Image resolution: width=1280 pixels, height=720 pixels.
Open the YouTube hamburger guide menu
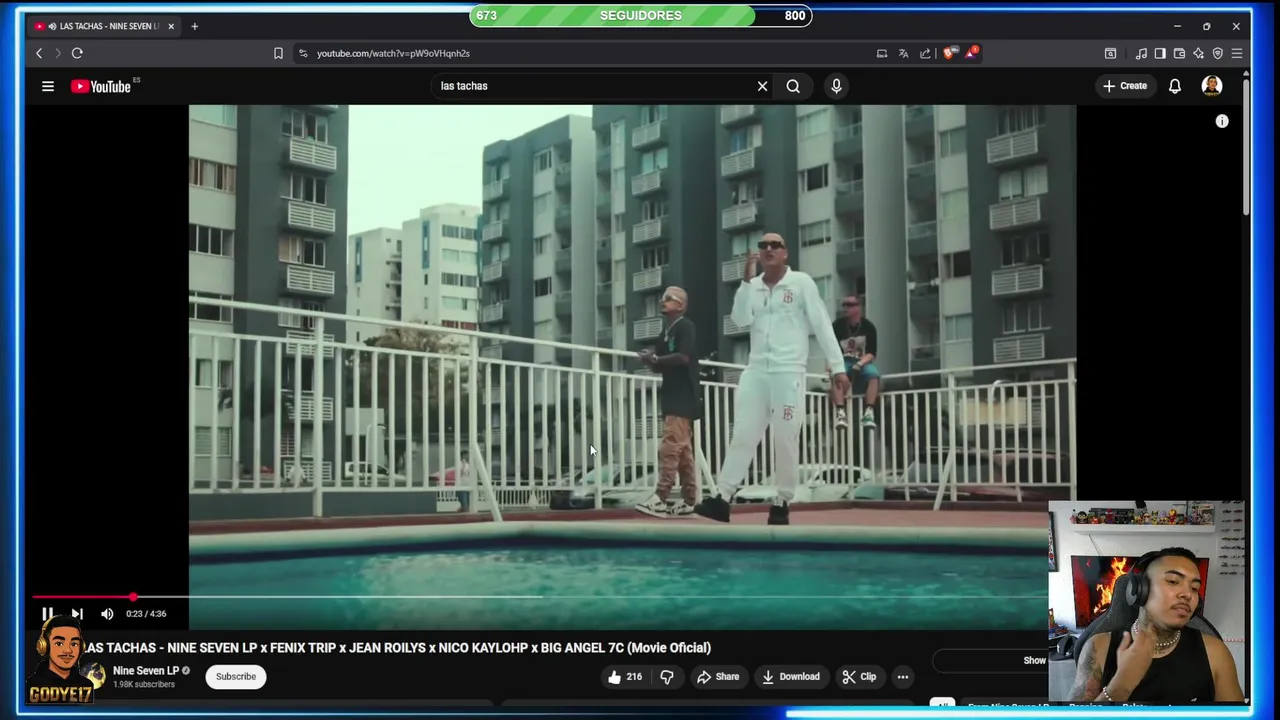pyautogui.click(x=47, y=86)
